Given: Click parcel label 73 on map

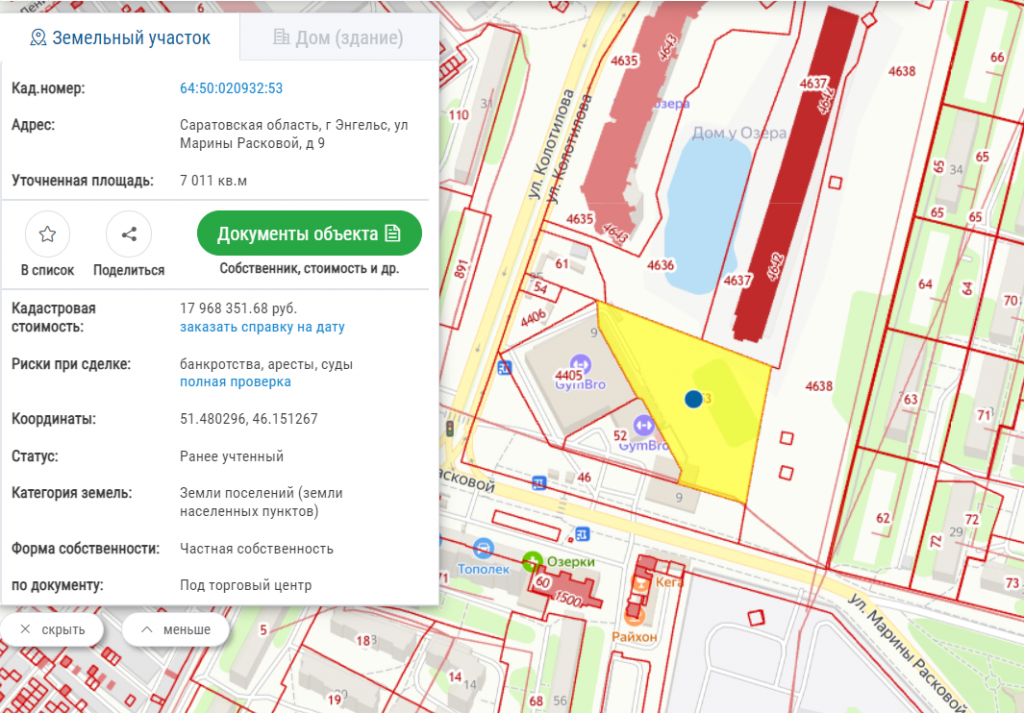Looking at the screenshot, I should 1012,583.
